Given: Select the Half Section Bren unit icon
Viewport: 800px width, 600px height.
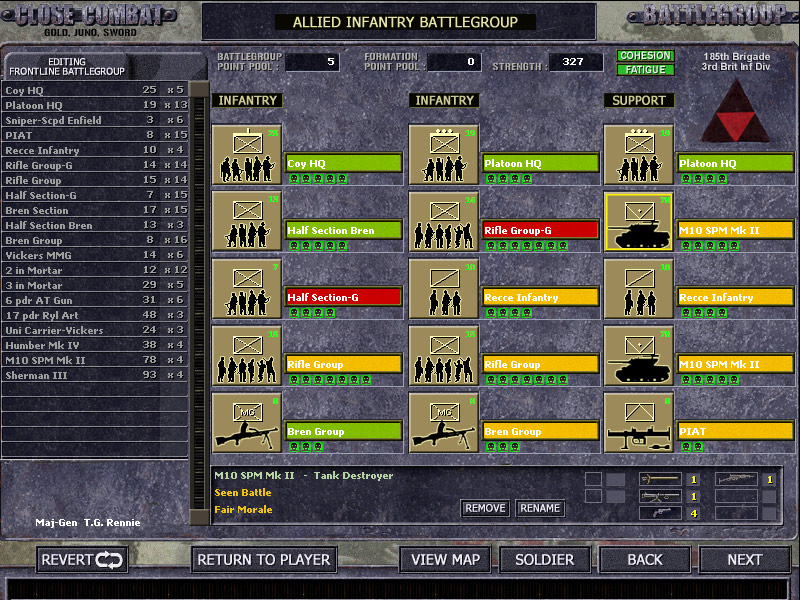Looking at the screenshot, I should point(247,221).
